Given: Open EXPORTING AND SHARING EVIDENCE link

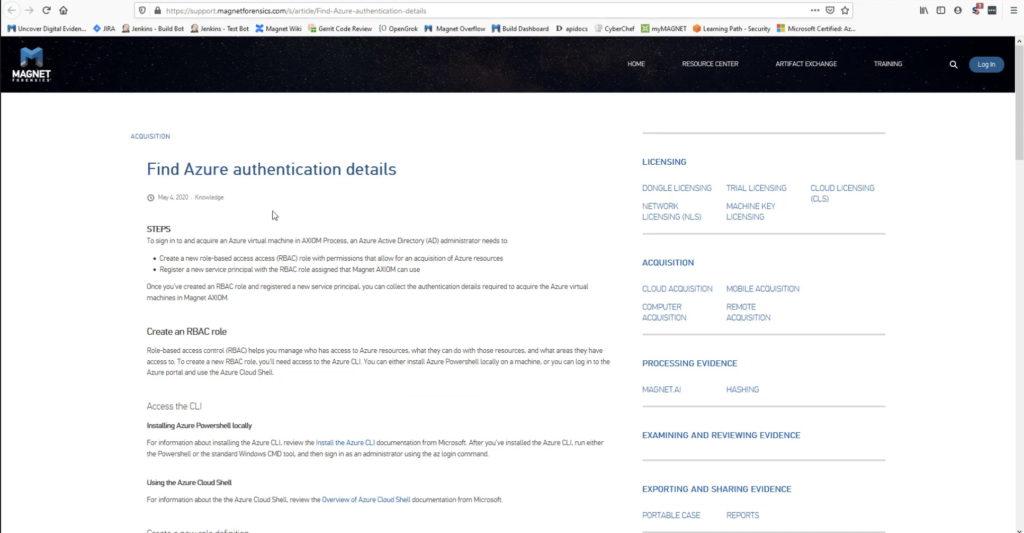Looking at the screenshot, I should 716,489.
